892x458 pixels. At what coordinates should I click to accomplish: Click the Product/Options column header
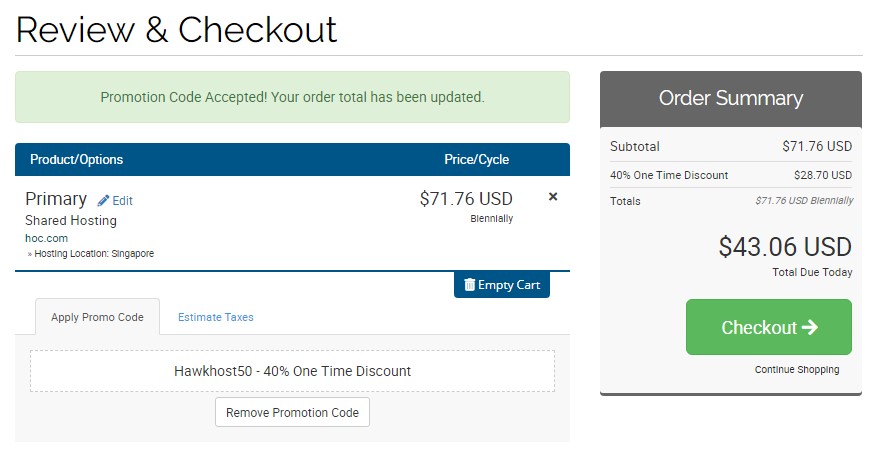point(76,159)
